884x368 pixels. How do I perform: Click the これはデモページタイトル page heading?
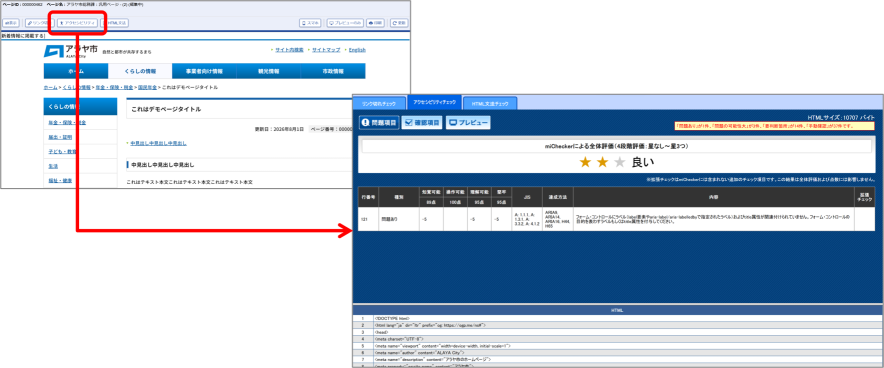[x=166, y=109]
